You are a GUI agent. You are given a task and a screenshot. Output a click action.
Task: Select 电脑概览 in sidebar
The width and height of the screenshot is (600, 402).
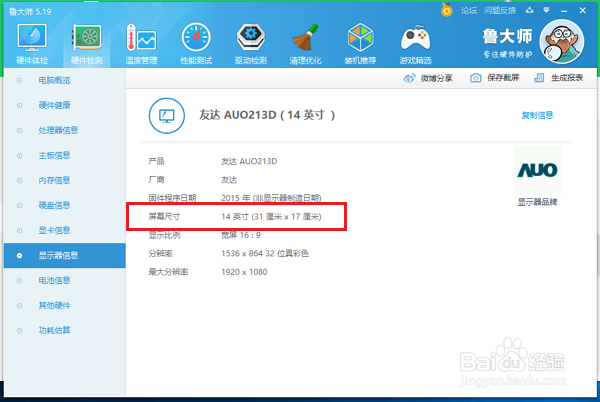click(x=65, y=80)
